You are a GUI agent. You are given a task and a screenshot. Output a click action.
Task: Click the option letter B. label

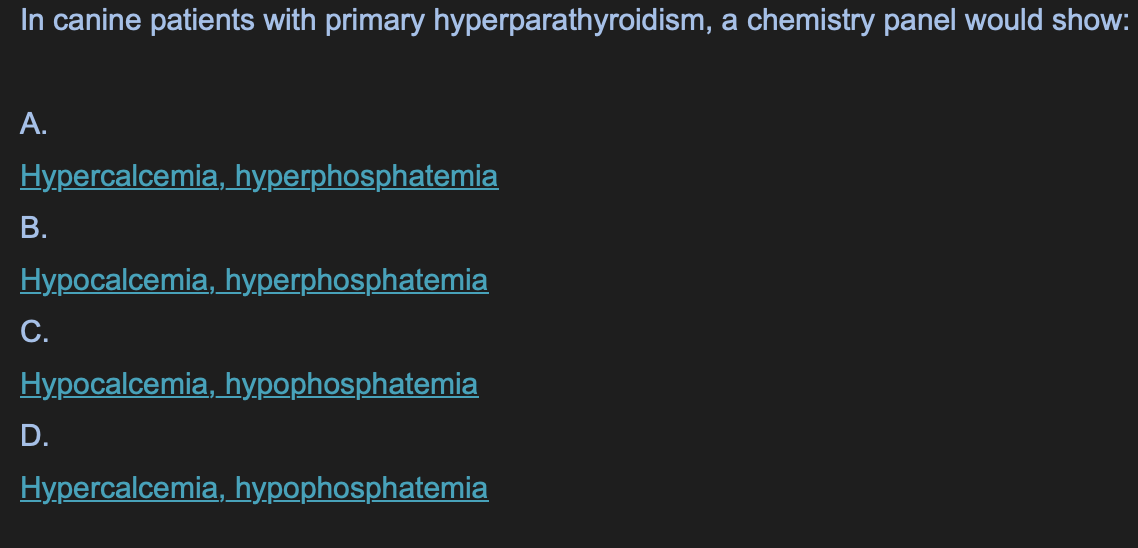point(34,228)
